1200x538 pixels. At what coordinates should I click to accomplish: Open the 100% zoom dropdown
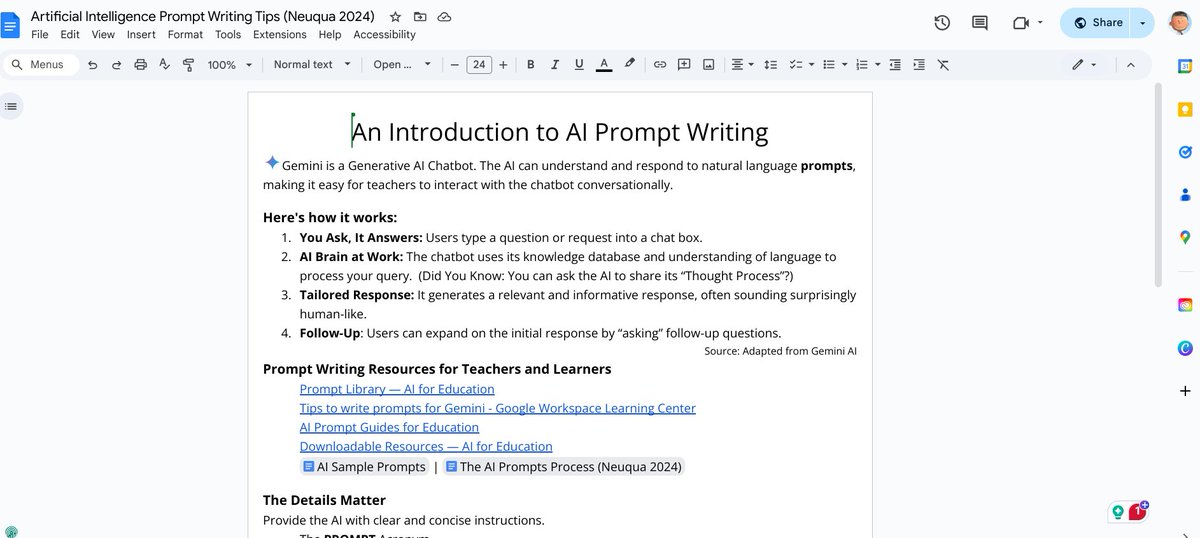click(229, 64)
